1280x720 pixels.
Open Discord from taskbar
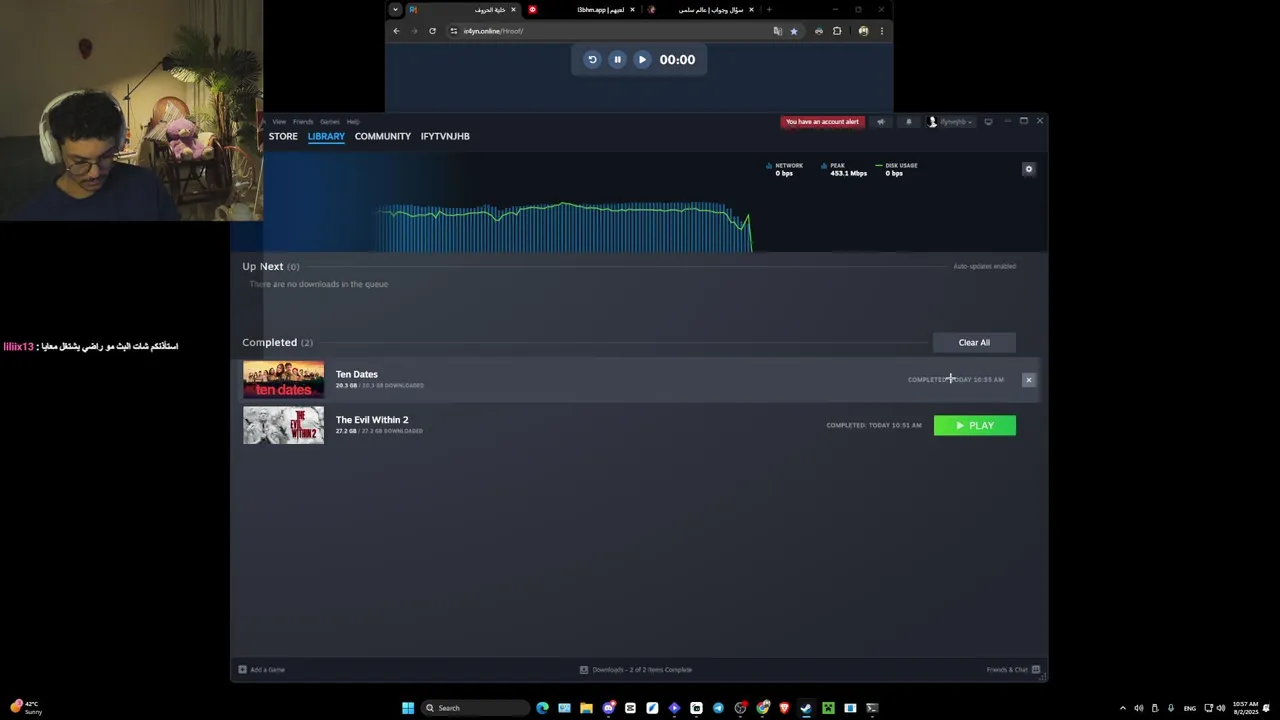tap(608, 708)
